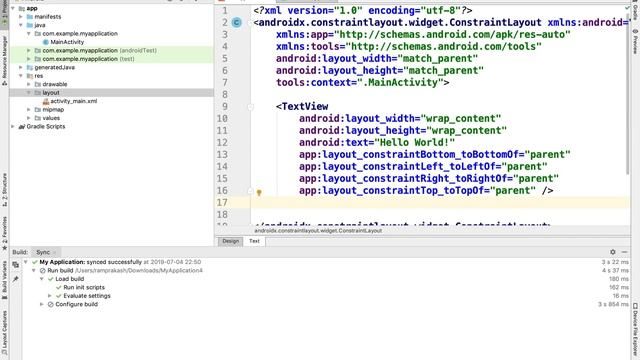Image resolution: width=640 pixels, height=360 pixels.
Task: Select MainActivity in project tree
Action: (x=67, y=42)
